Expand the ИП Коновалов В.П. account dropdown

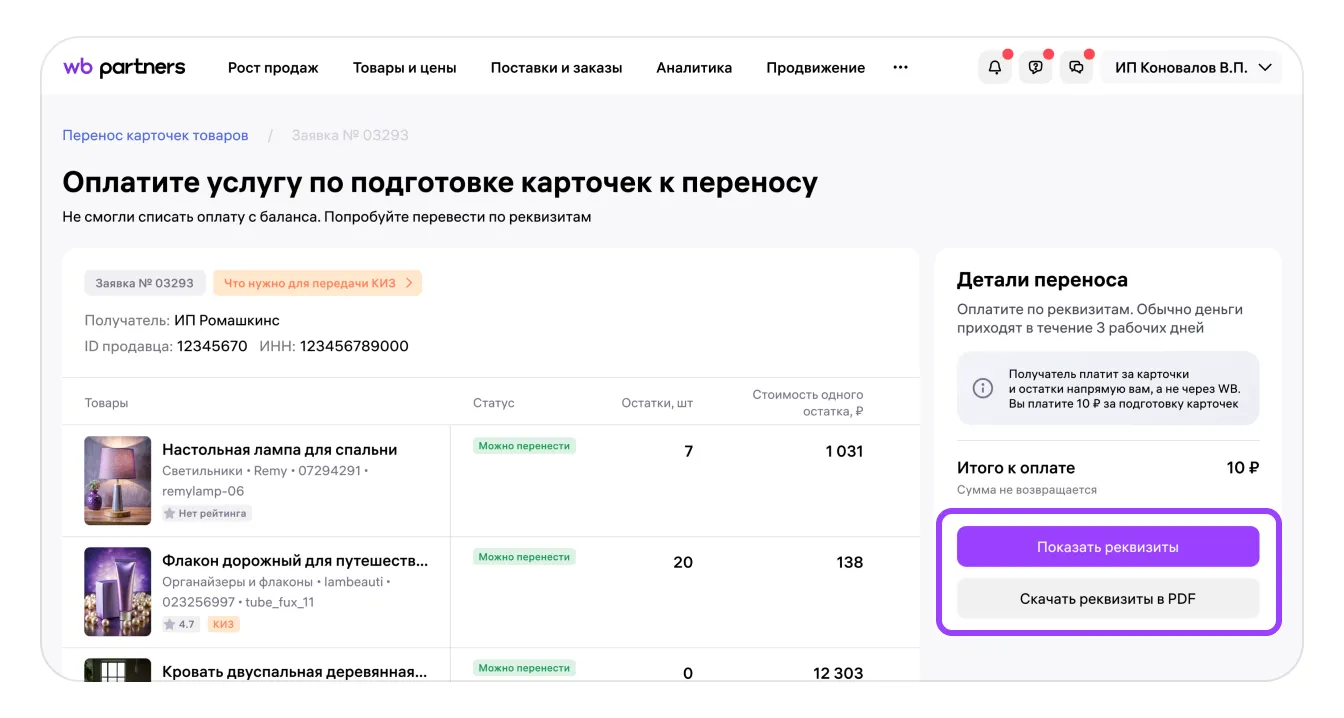pyautogui.click(x=1191, y=67)
